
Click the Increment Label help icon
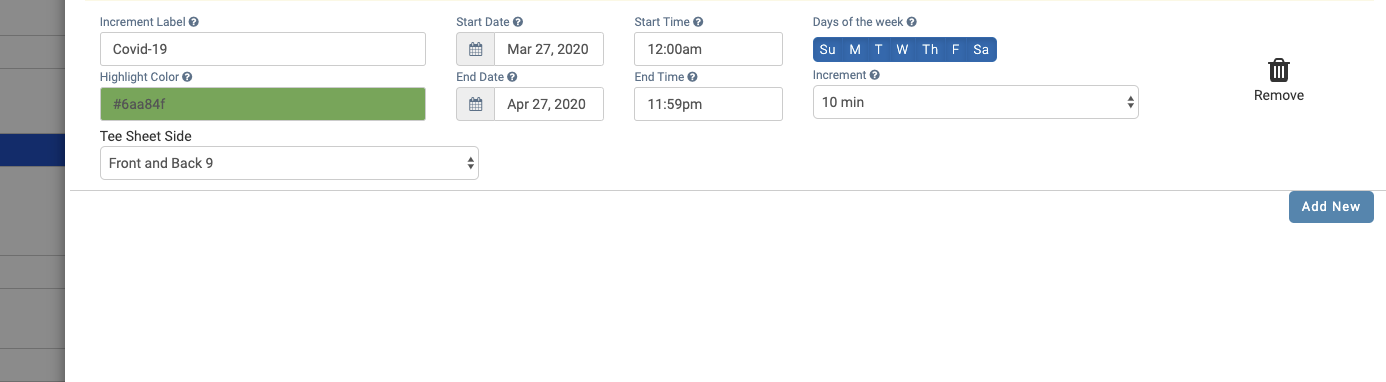[x=193, y=22]
